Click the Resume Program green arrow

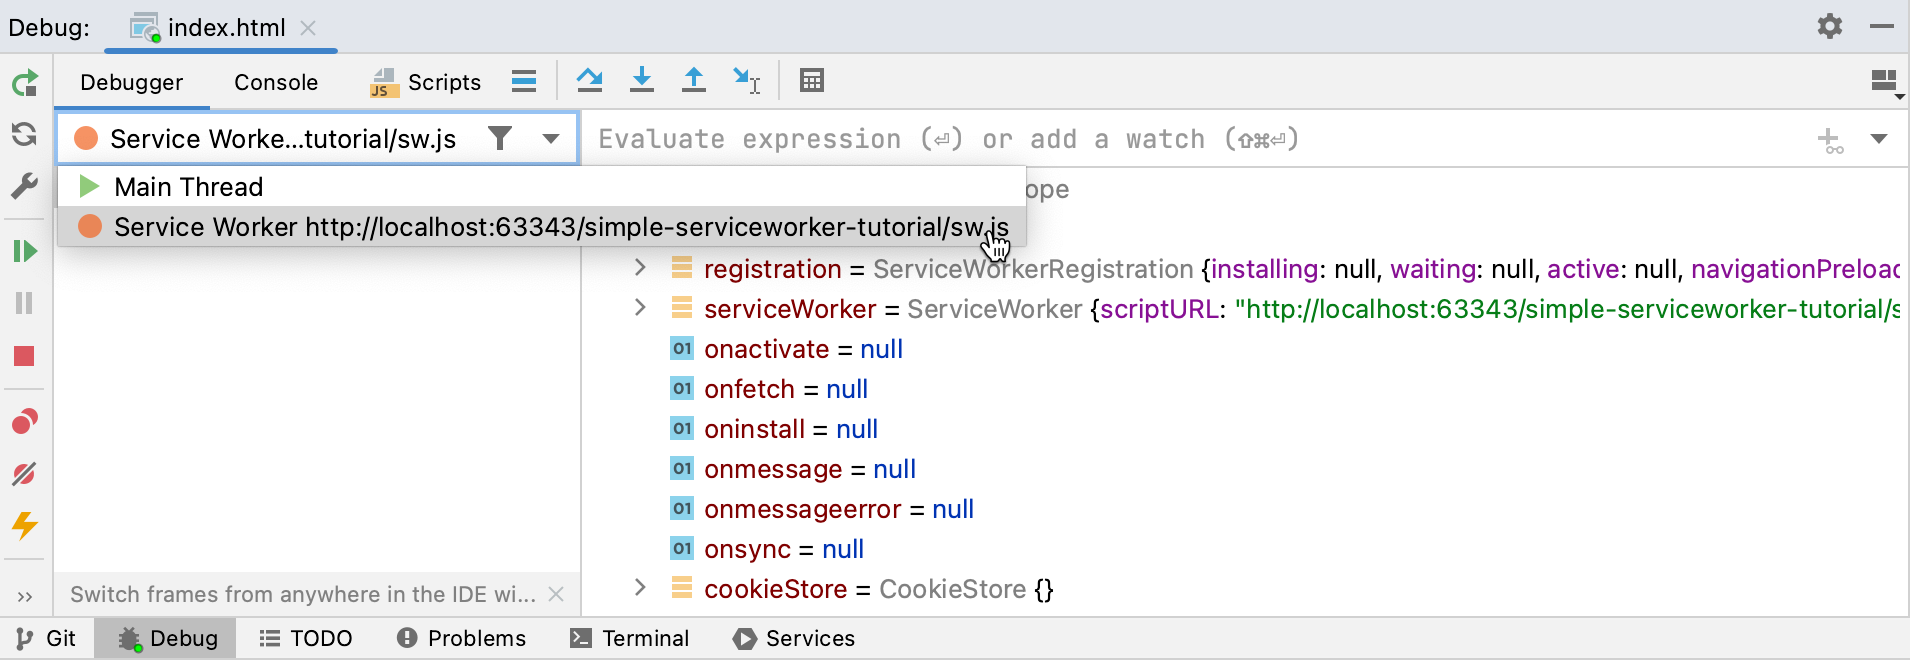pyautogui.click(x=25, y=251)
